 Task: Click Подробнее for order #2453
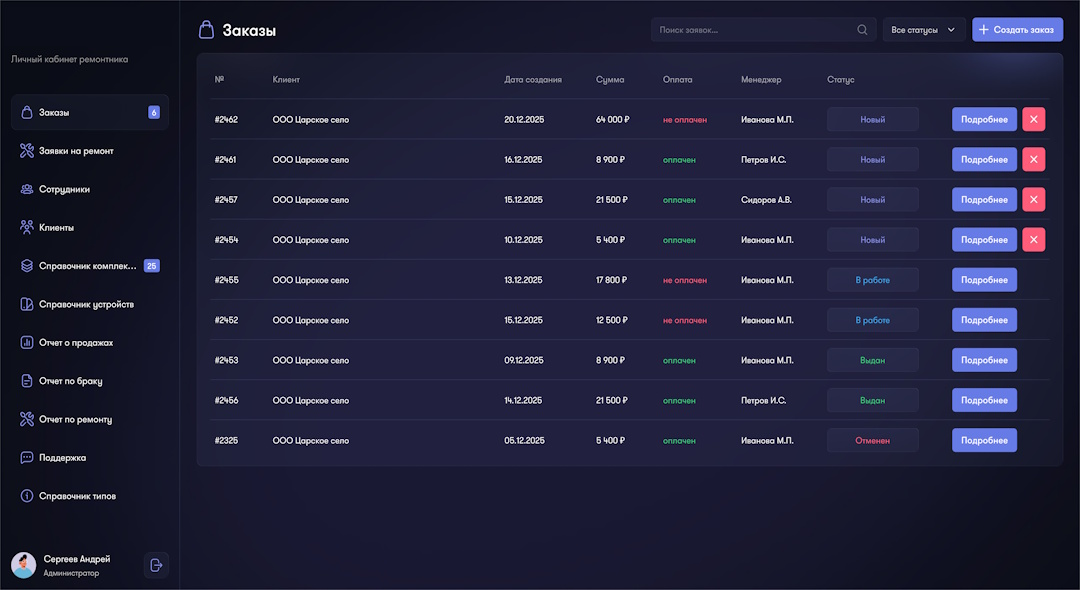click(x=984, y=360)
